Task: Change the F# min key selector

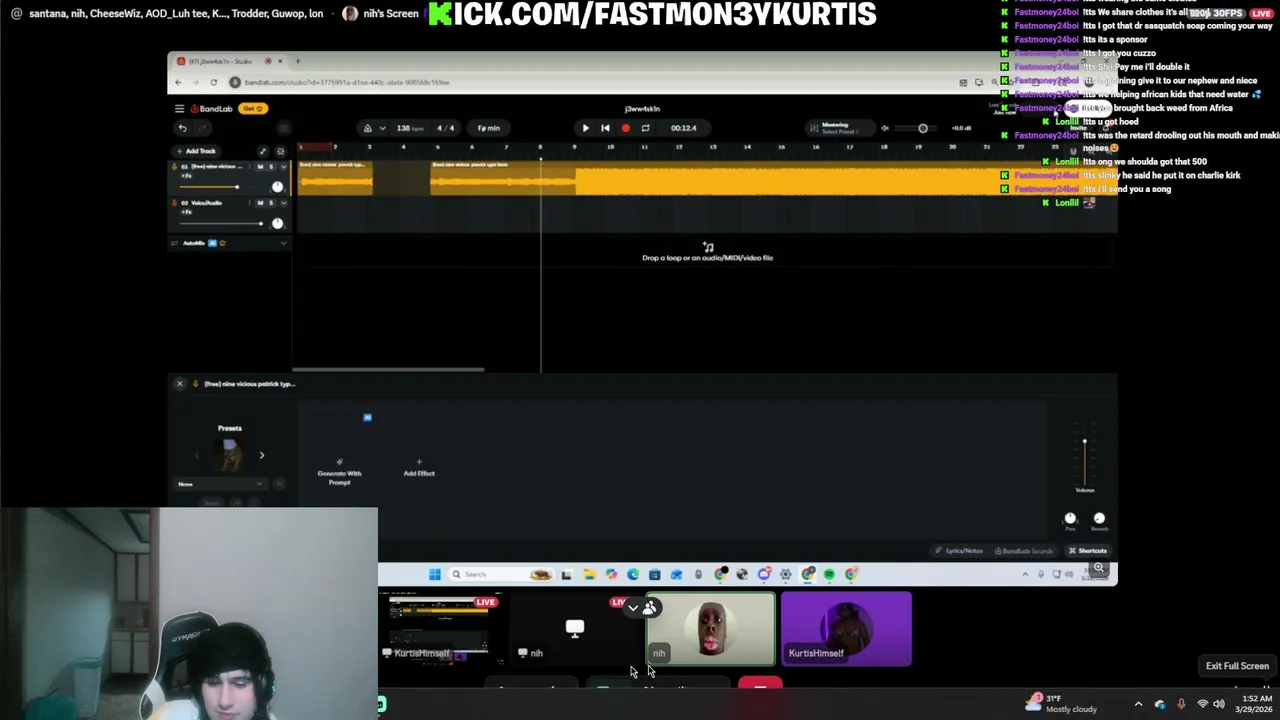Action: pyautogui.click(x=488, y=128)
